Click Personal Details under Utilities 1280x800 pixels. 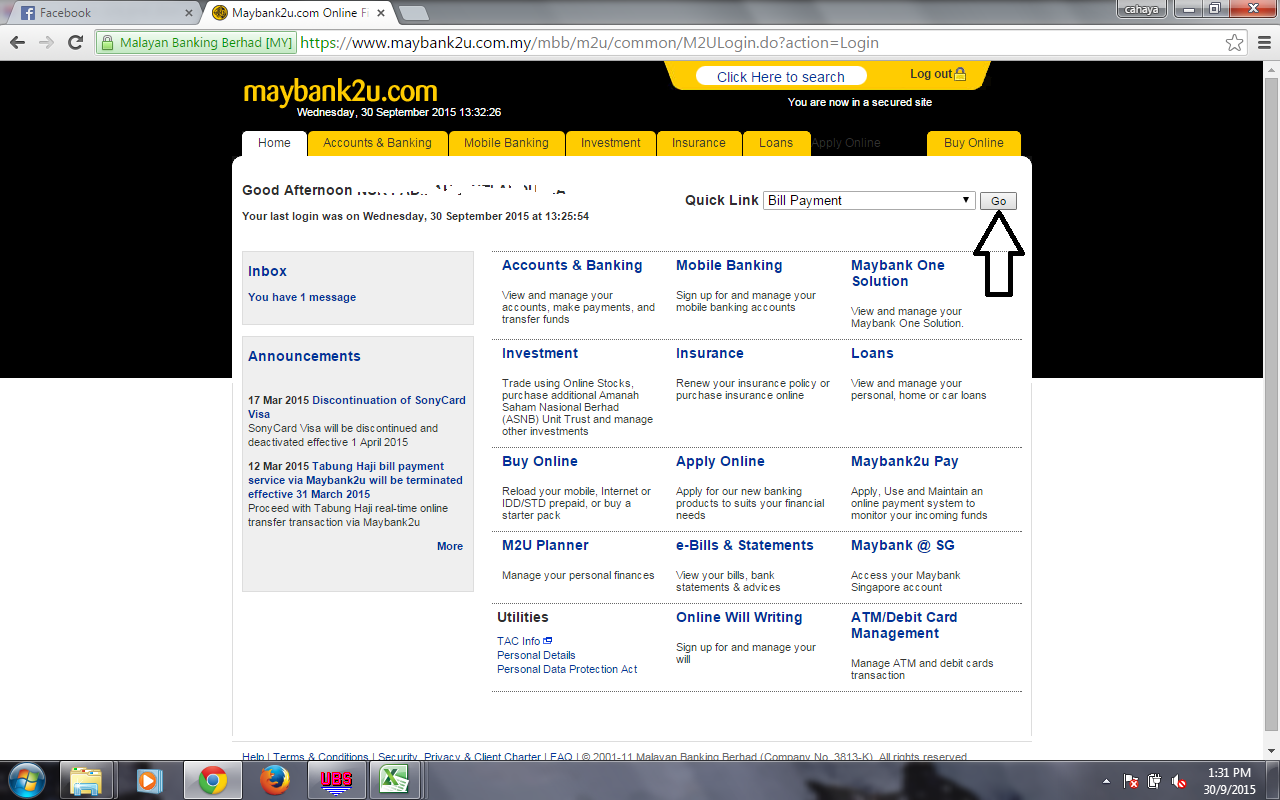click(x=536, y=655)
